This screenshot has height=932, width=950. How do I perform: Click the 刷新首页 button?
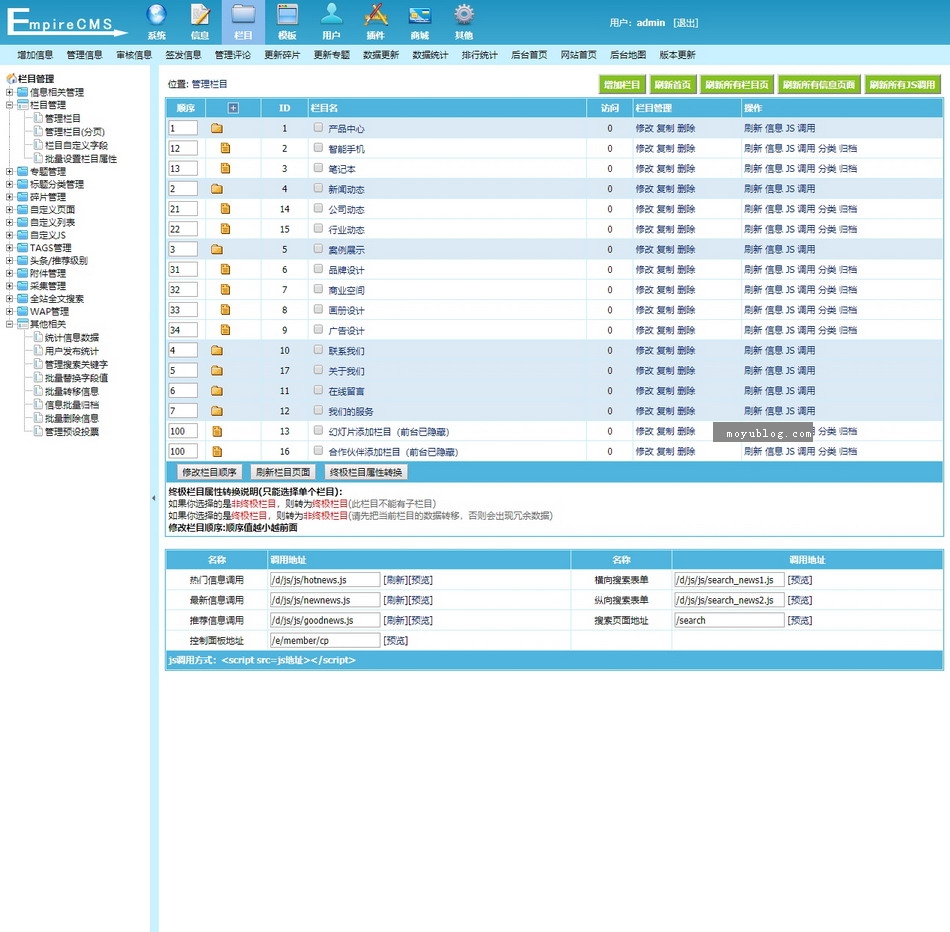pos(673,85)
